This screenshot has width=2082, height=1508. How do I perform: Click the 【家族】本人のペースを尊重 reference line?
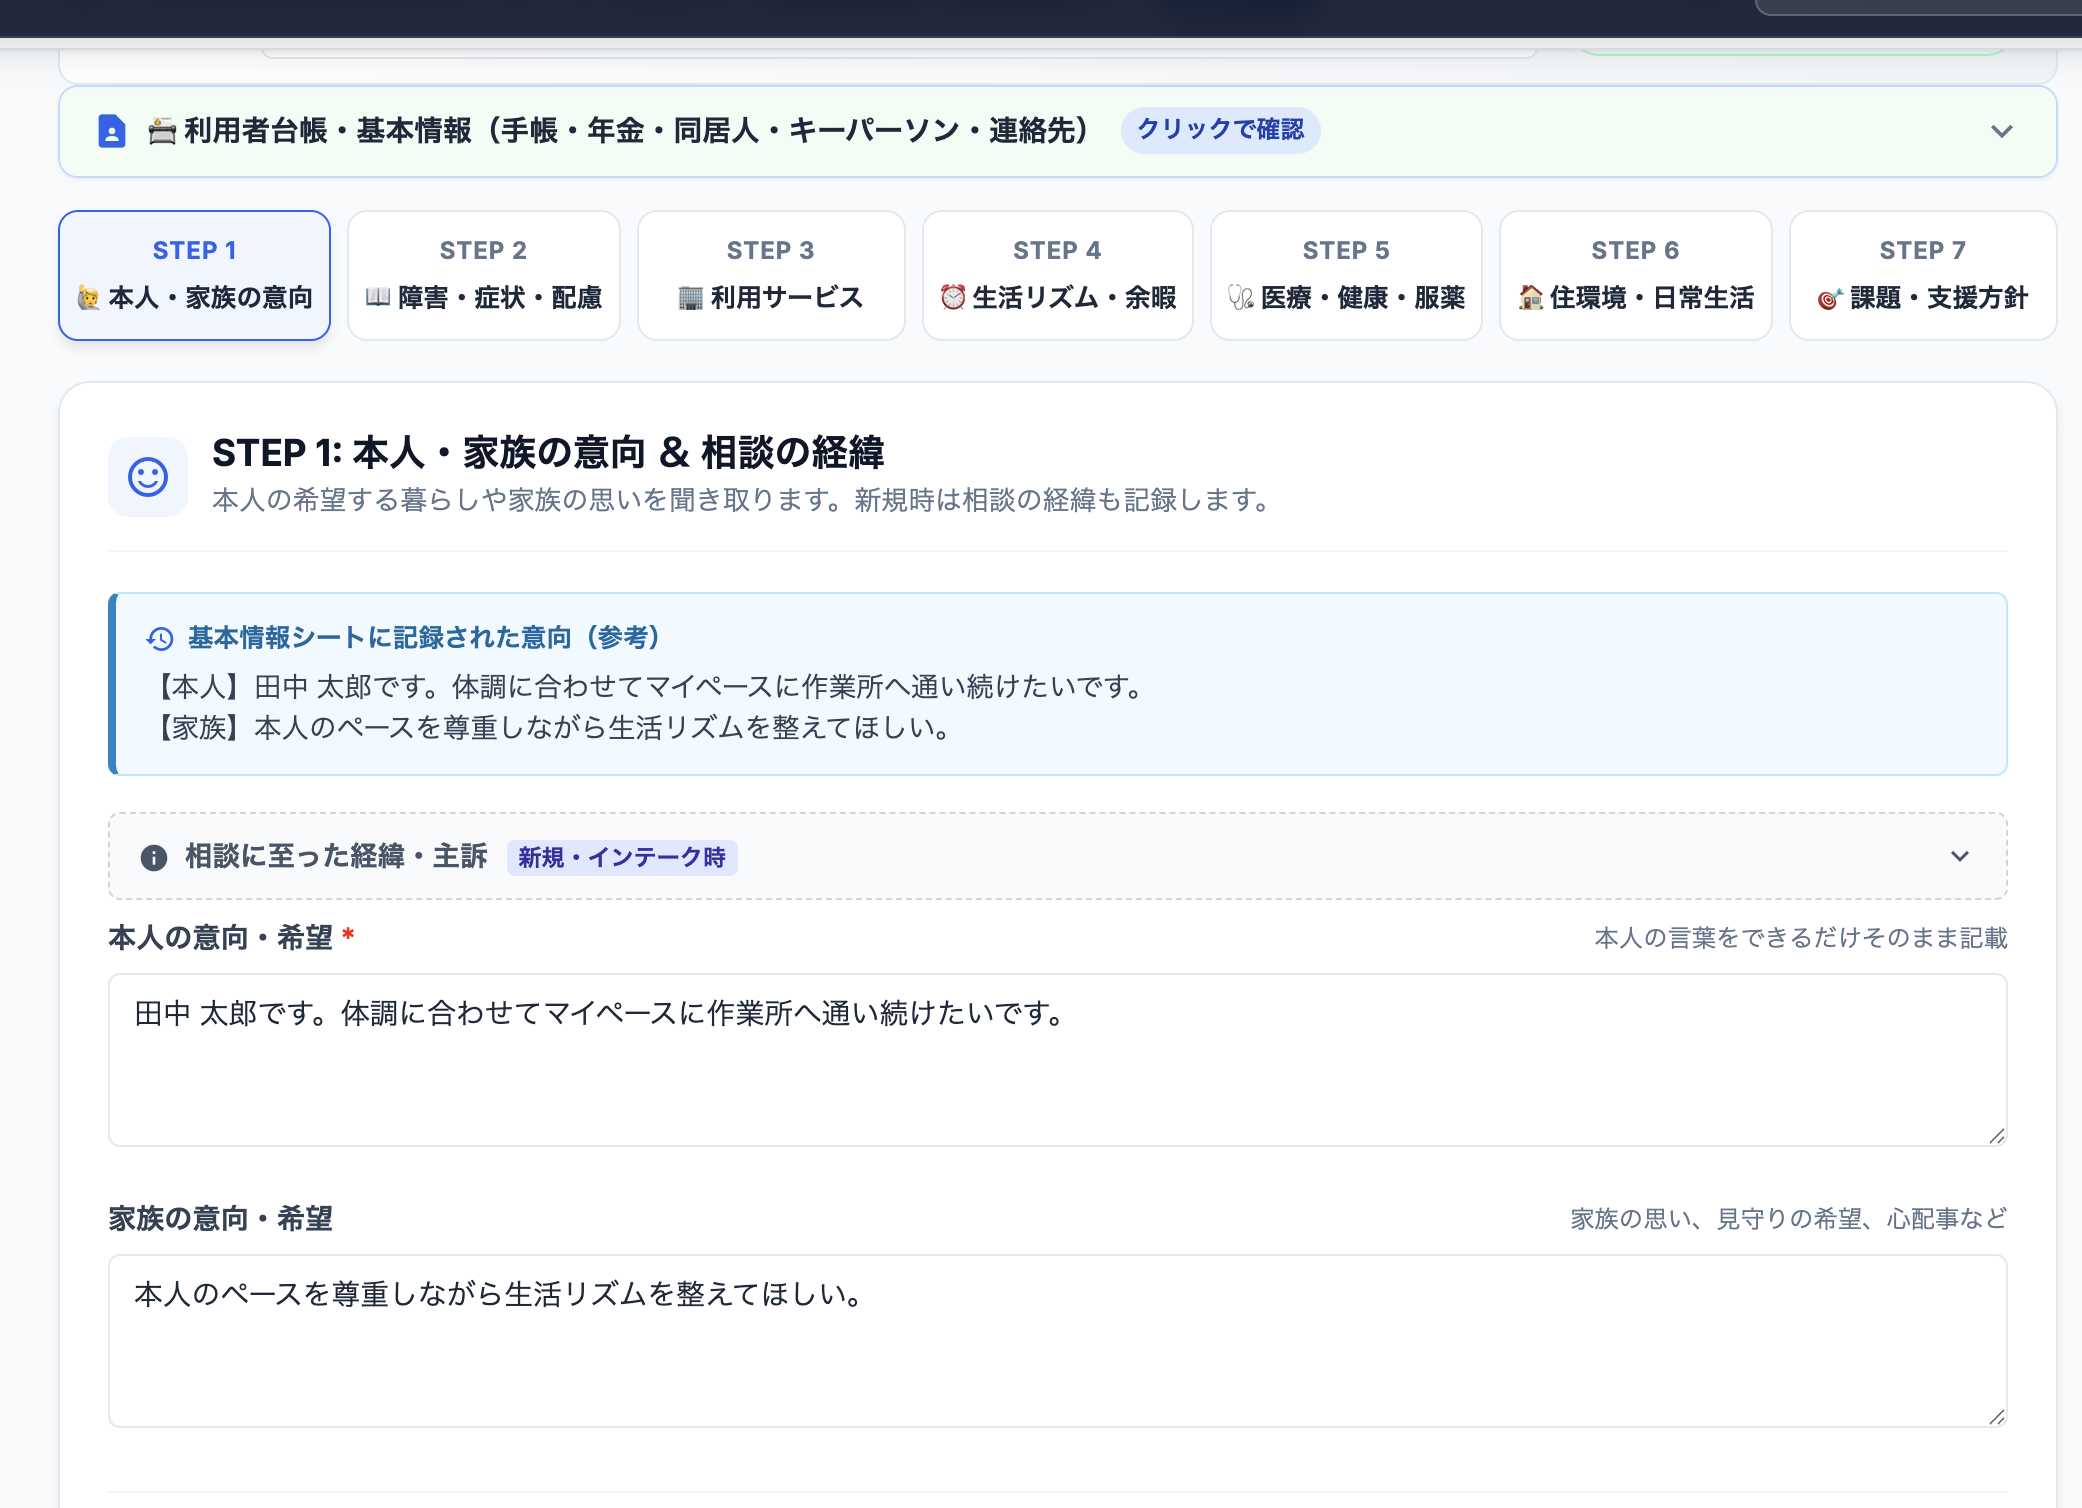[549, 727]
